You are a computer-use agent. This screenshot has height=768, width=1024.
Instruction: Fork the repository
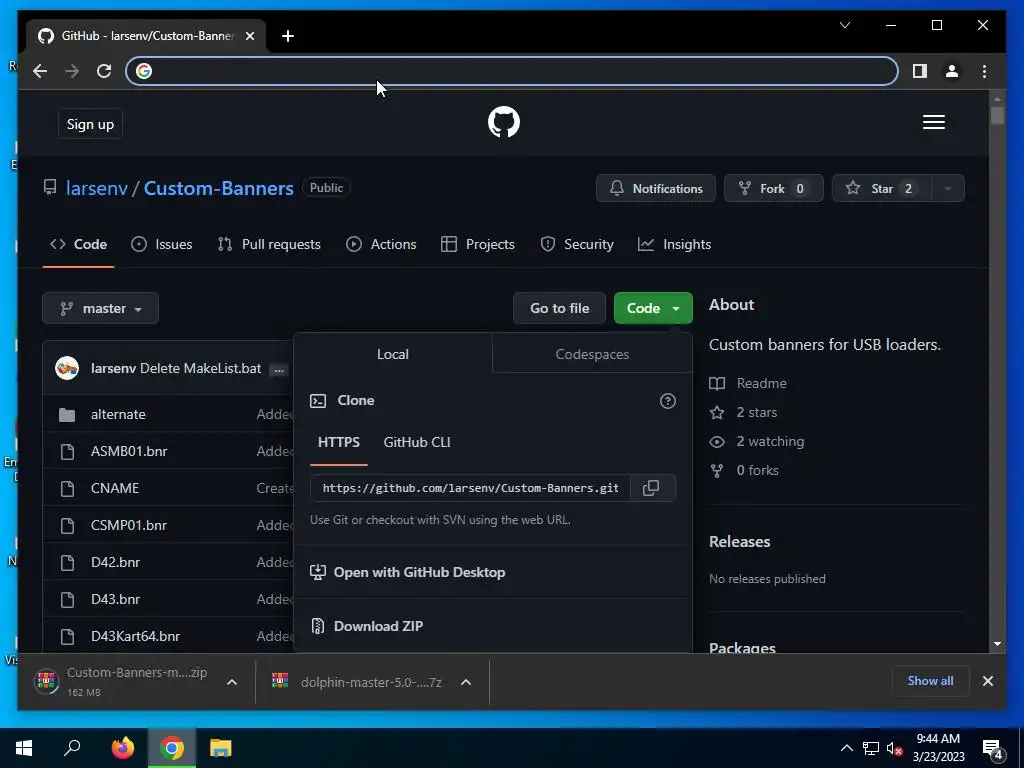coord(774,189)
